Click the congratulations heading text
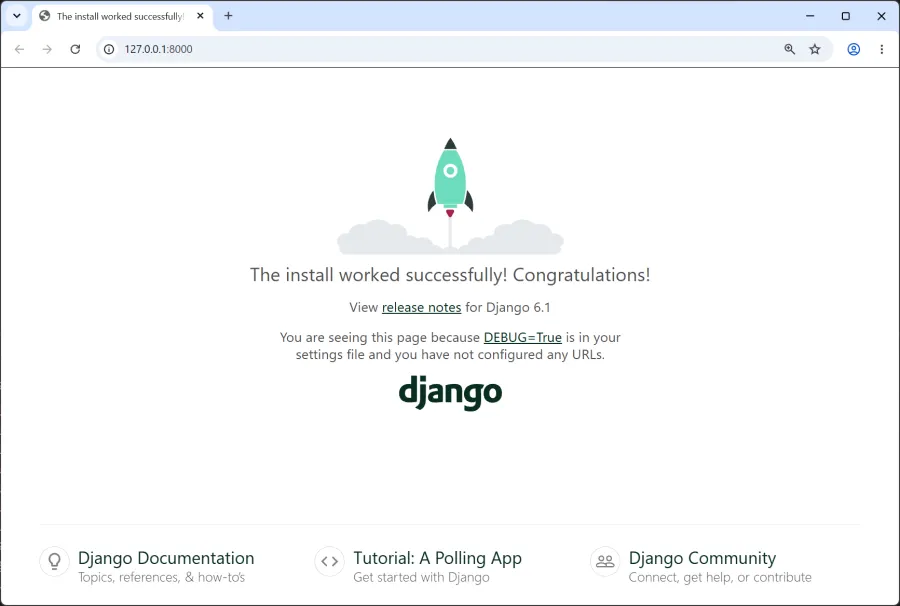 coord(450,275)
